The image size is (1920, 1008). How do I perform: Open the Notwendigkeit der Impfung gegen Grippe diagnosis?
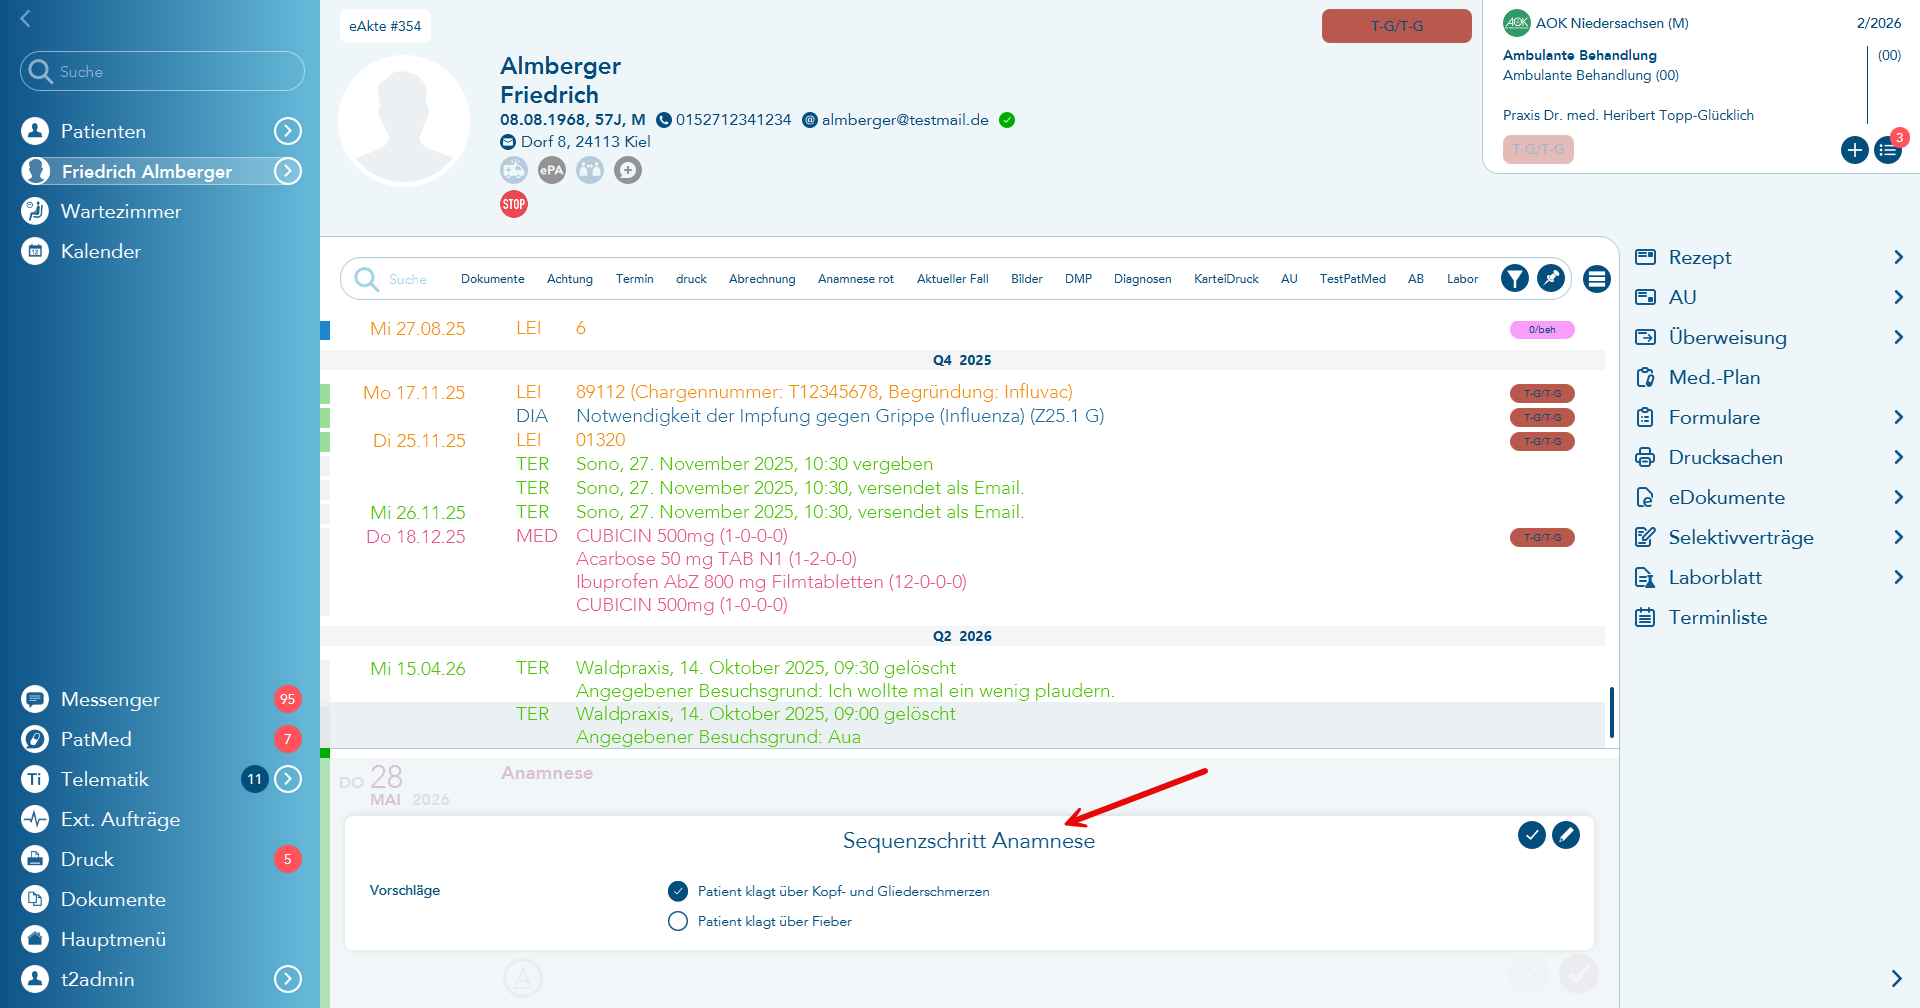click(840, 416)
